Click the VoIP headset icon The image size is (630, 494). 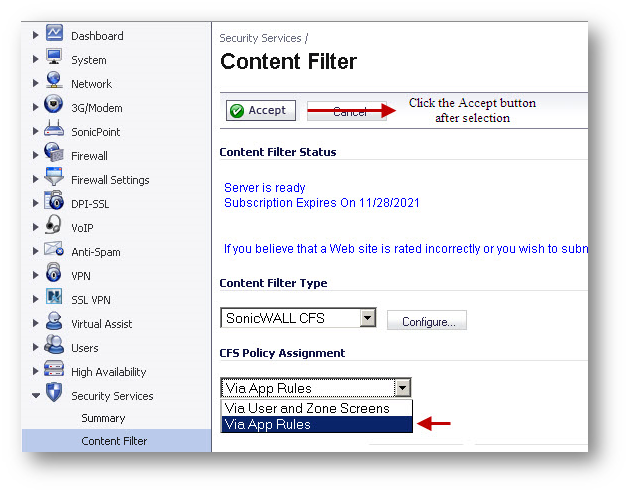54,228
